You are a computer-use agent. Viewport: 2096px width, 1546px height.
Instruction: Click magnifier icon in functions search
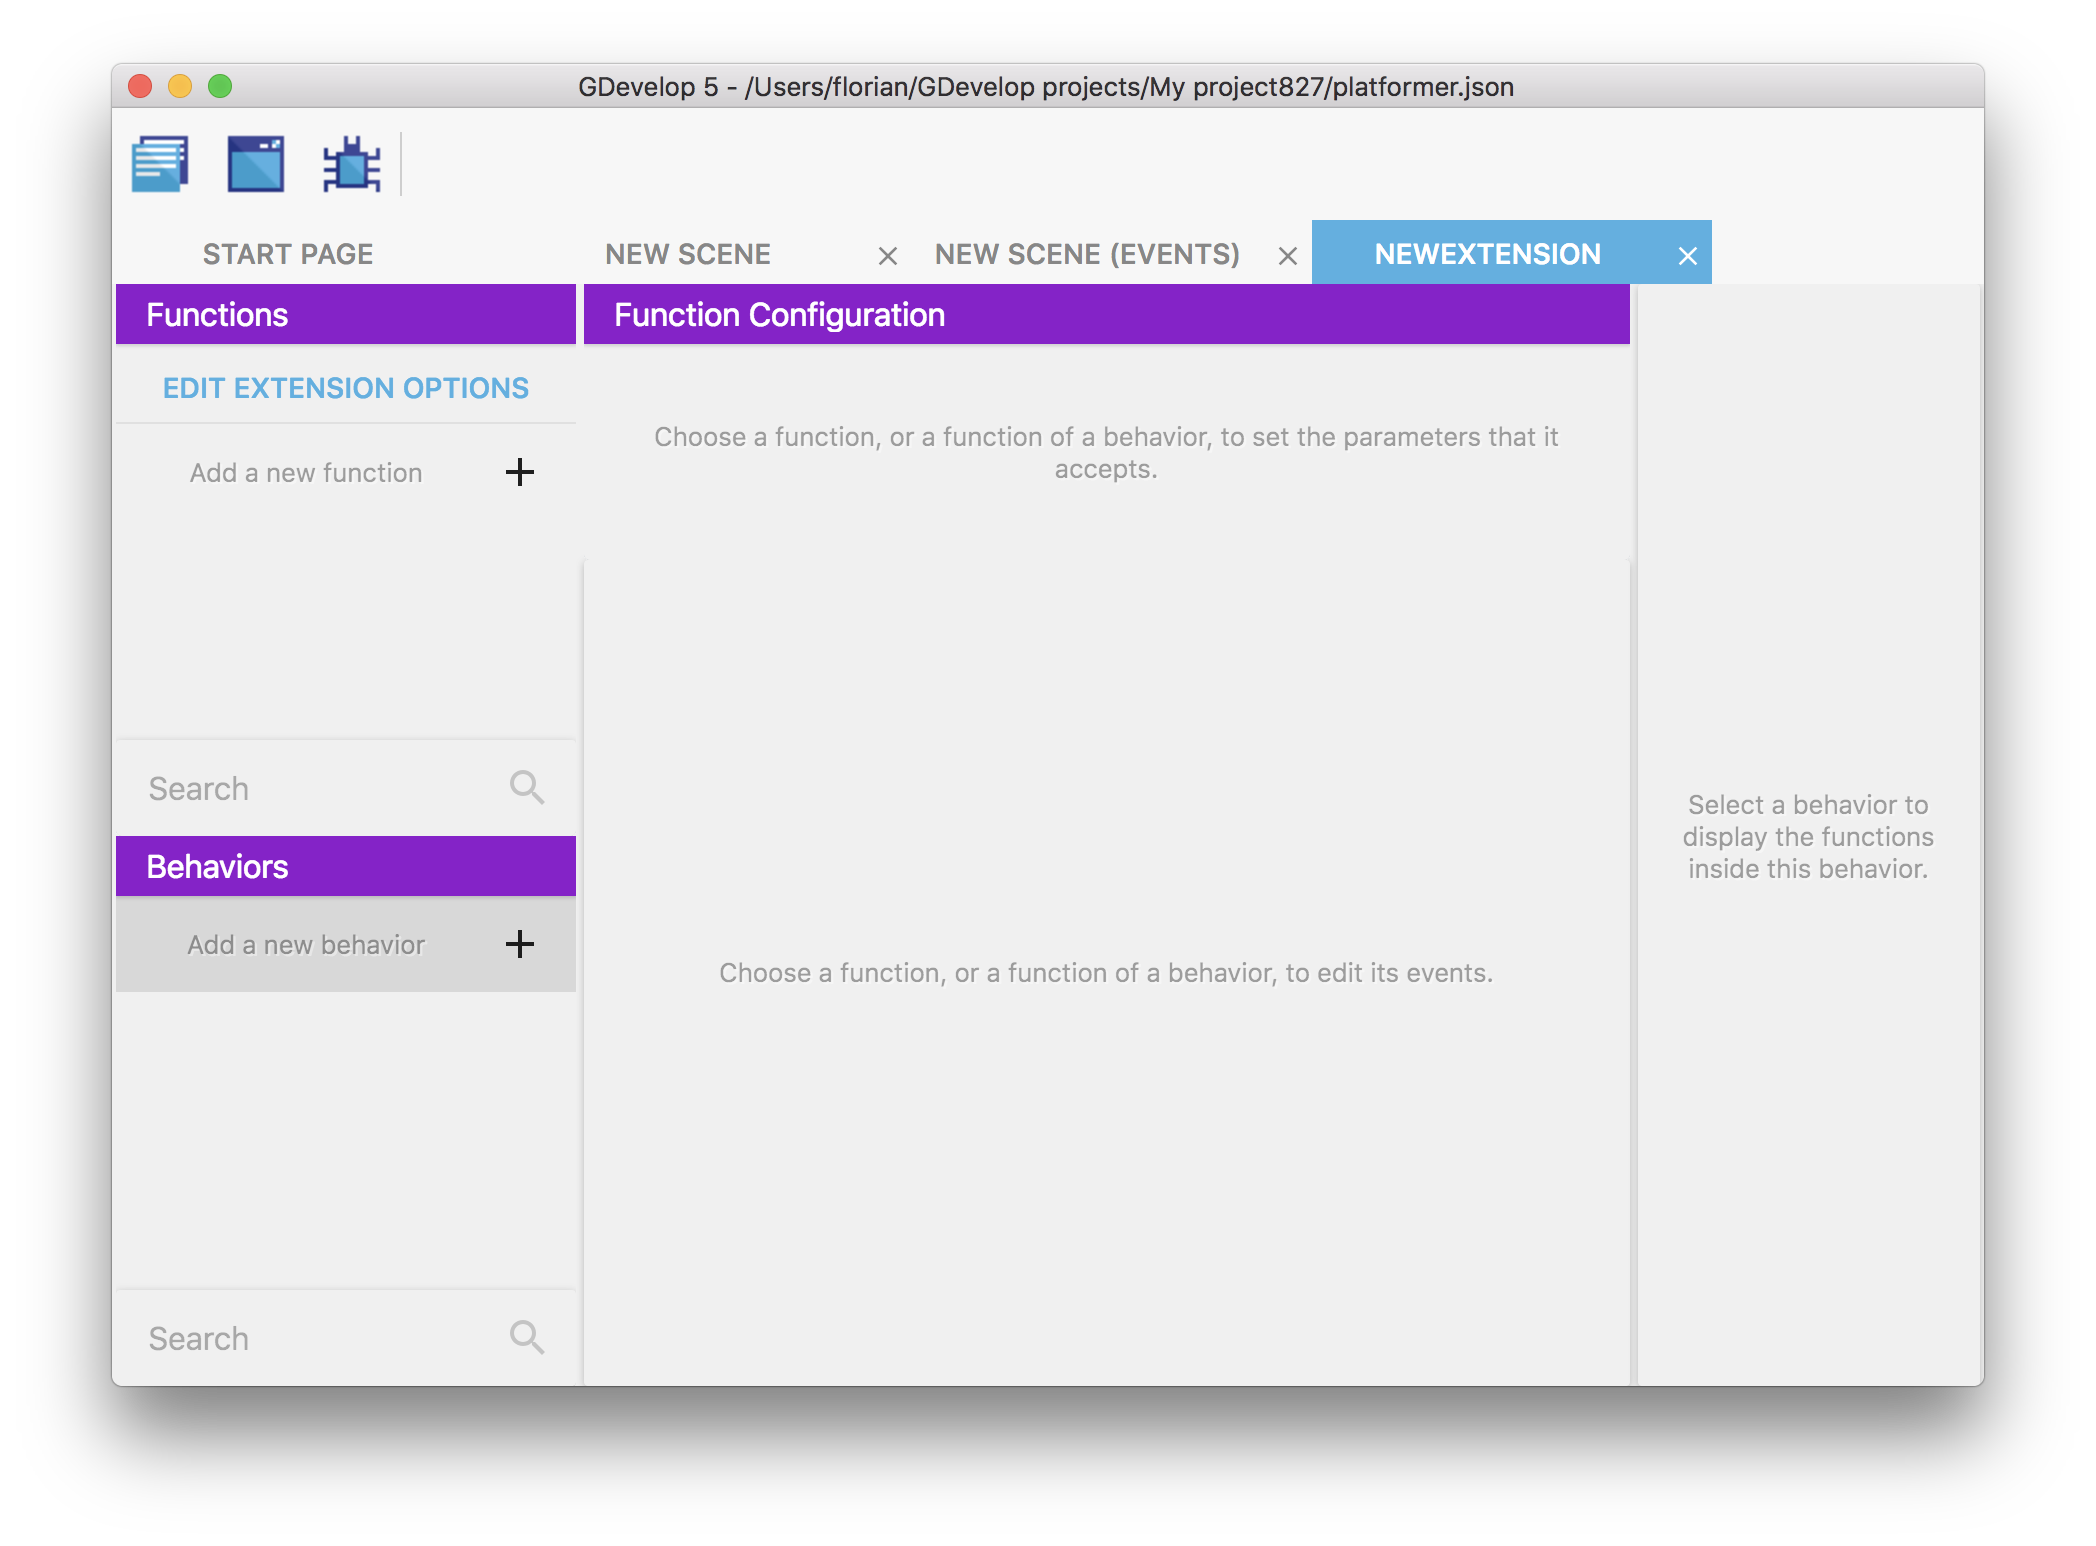[527, 788]
